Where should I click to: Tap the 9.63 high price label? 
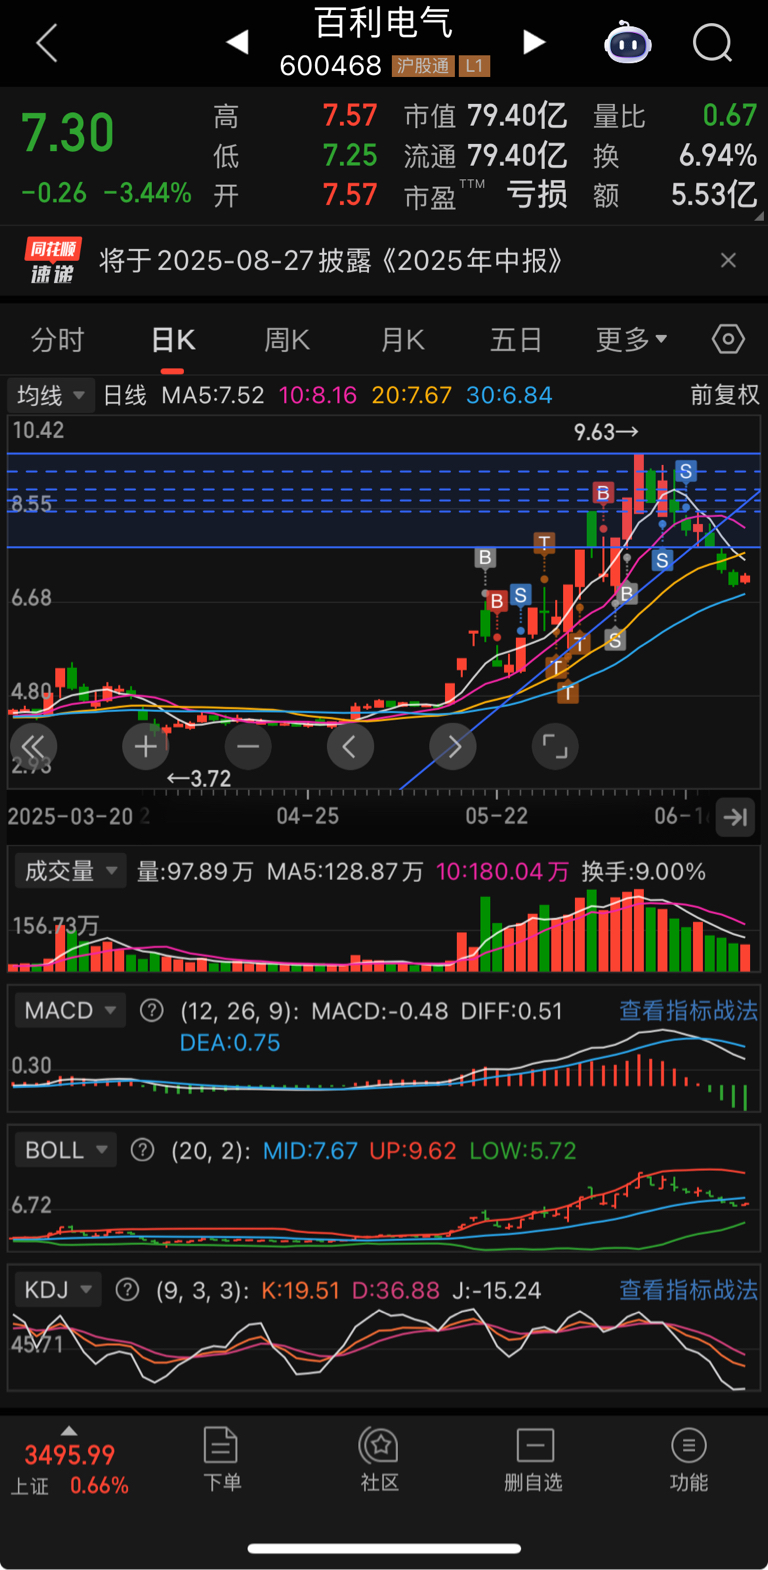(605, 432)
